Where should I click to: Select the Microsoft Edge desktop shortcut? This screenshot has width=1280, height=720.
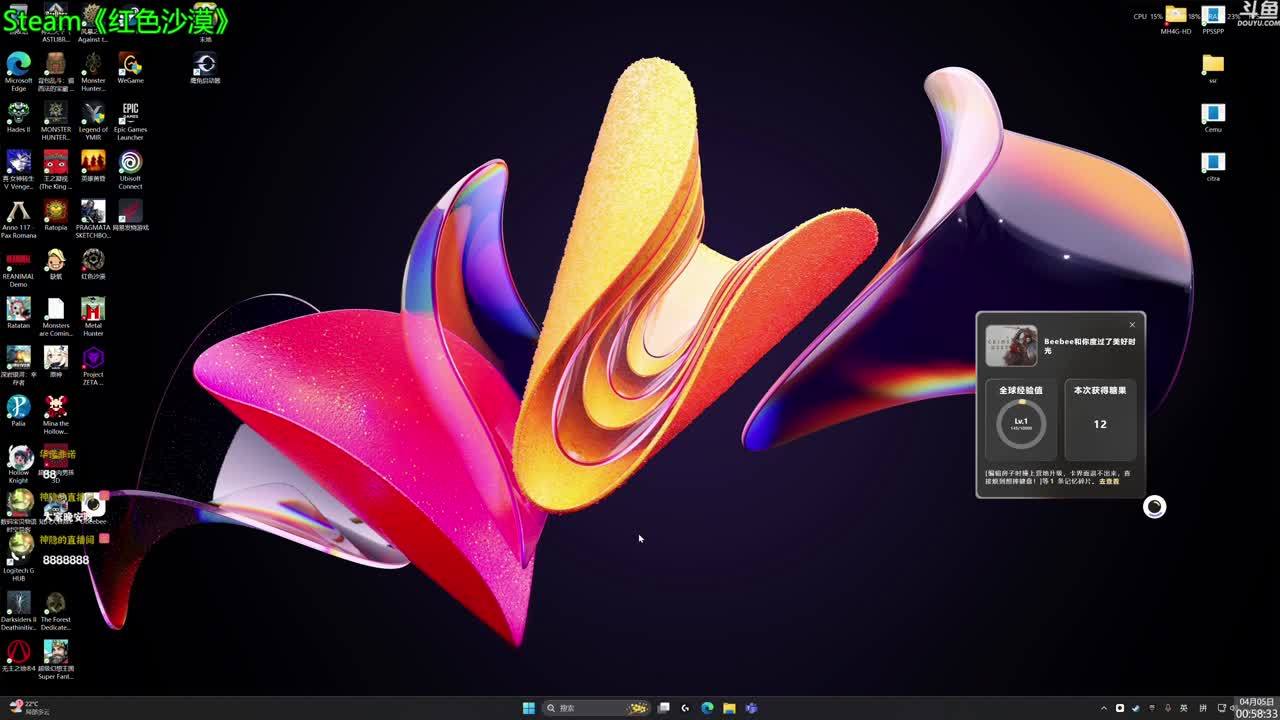tap(18, 64)
